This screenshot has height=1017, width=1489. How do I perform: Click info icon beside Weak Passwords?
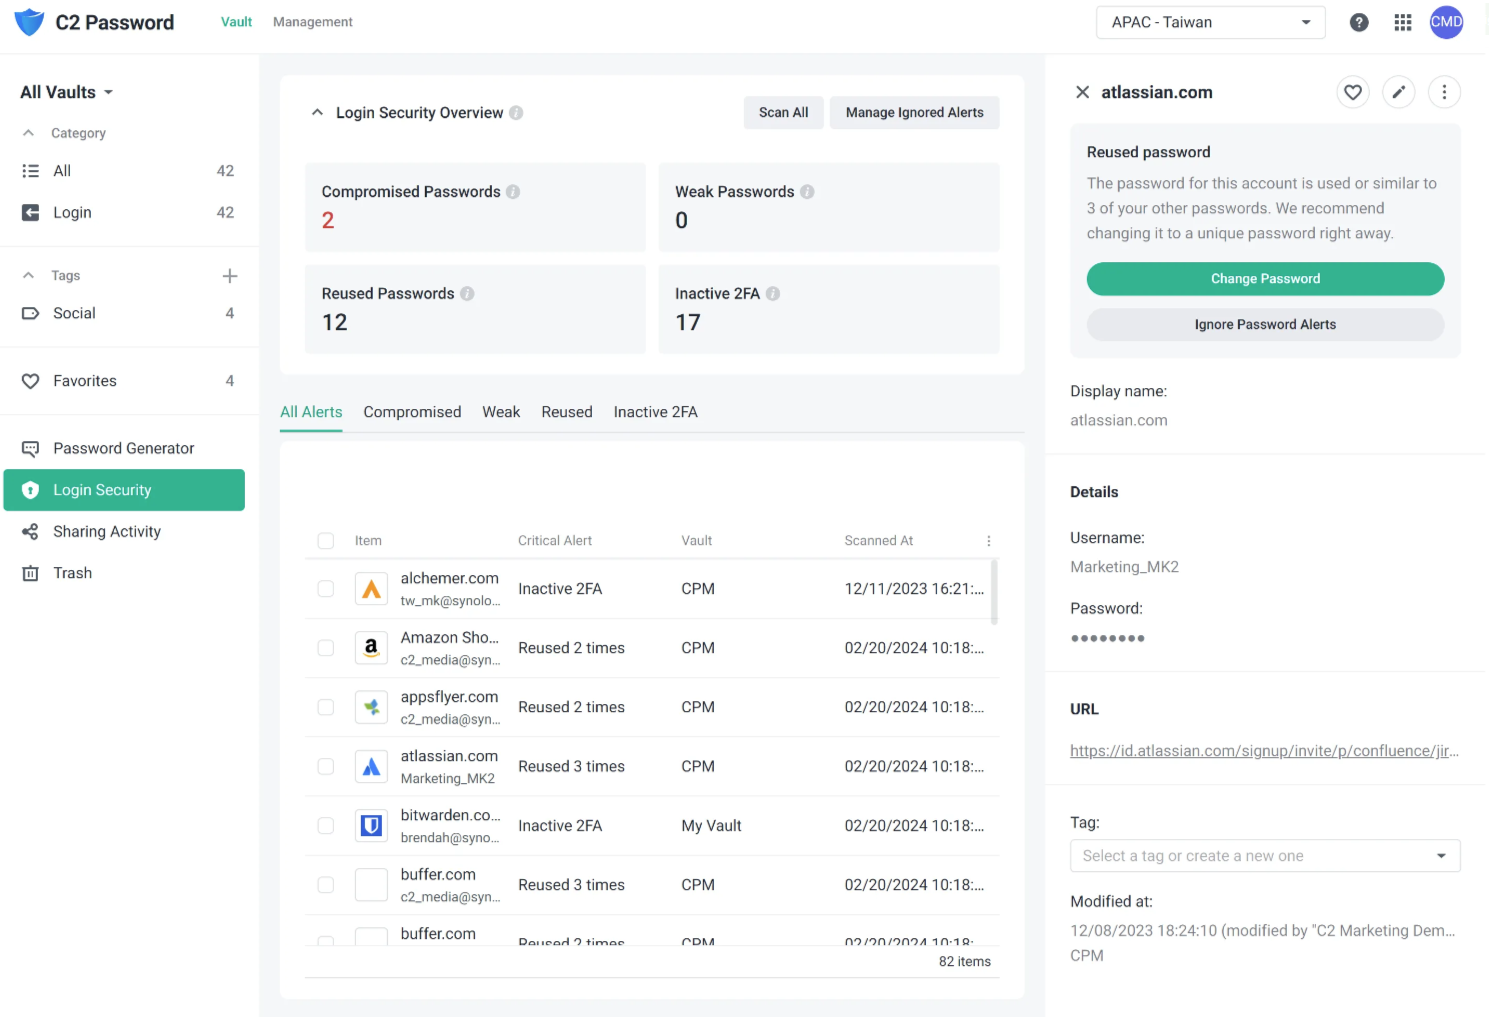tap(807, 192)
